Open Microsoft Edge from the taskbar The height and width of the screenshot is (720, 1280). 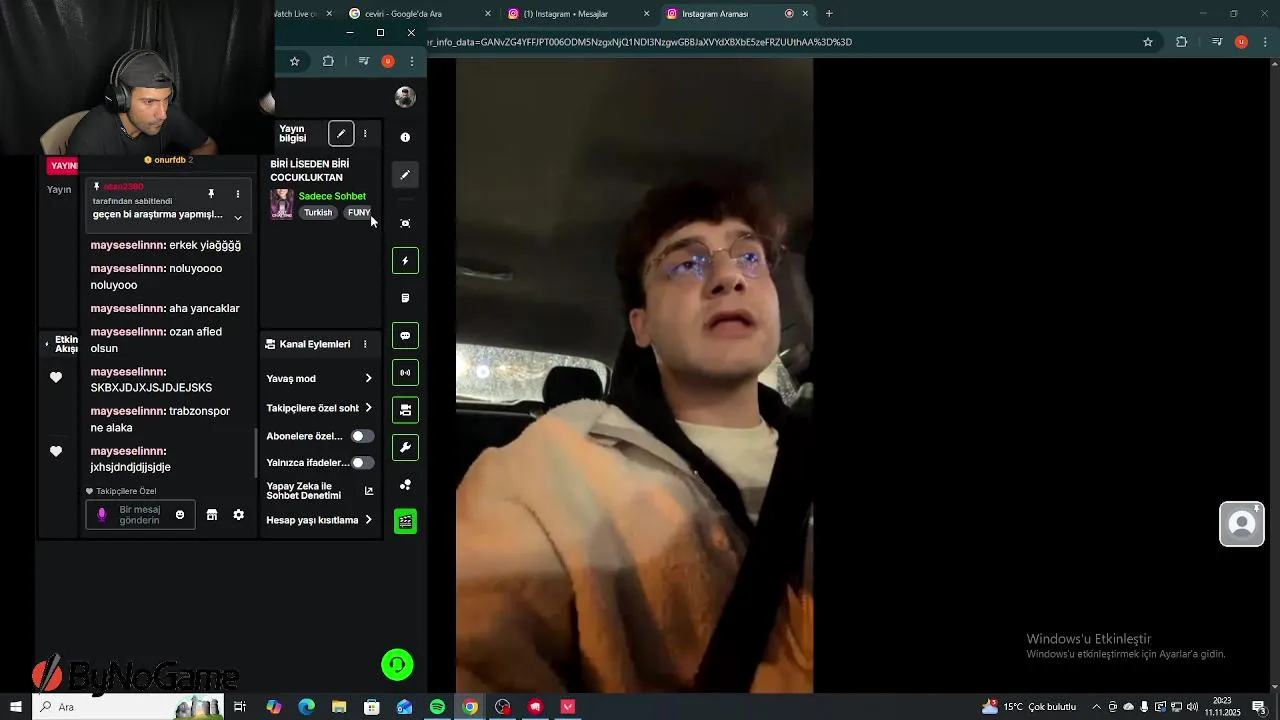306,707
